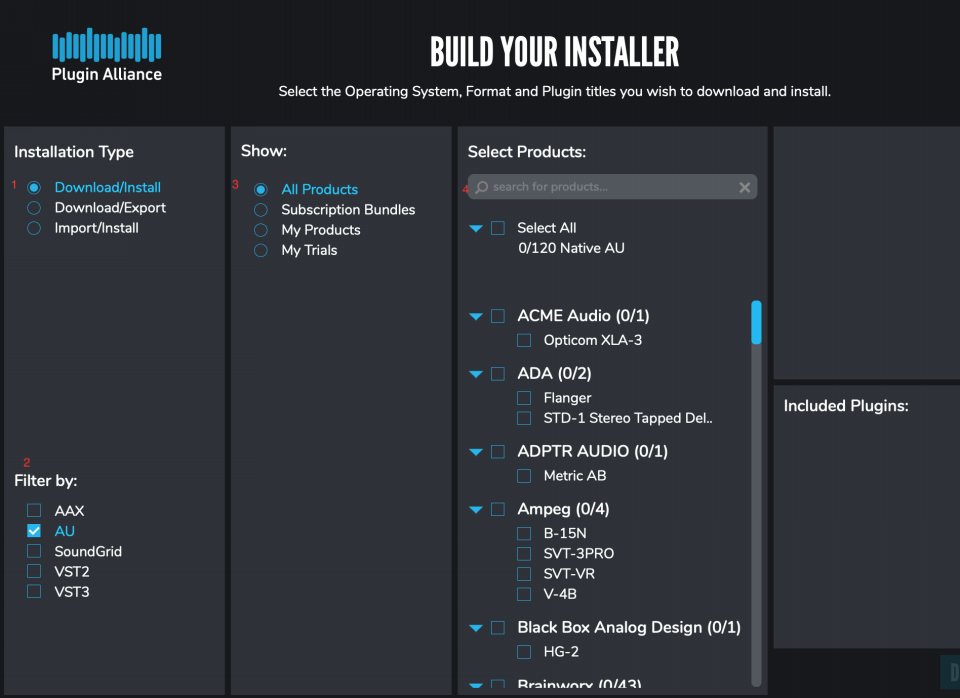Tick the VST3 format checkbox
This screenshot has height=698, width=960.
34,591
